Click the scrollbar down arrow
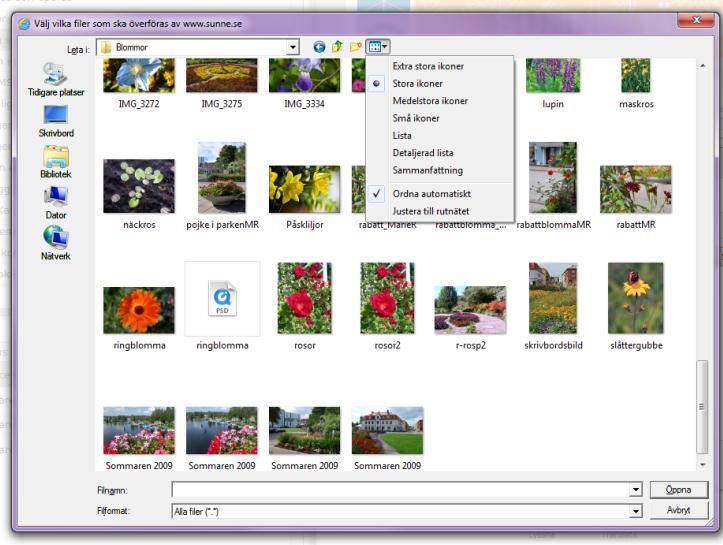Image resolution: width=723 pixels, height=545 pixels. tap(702, 464)
